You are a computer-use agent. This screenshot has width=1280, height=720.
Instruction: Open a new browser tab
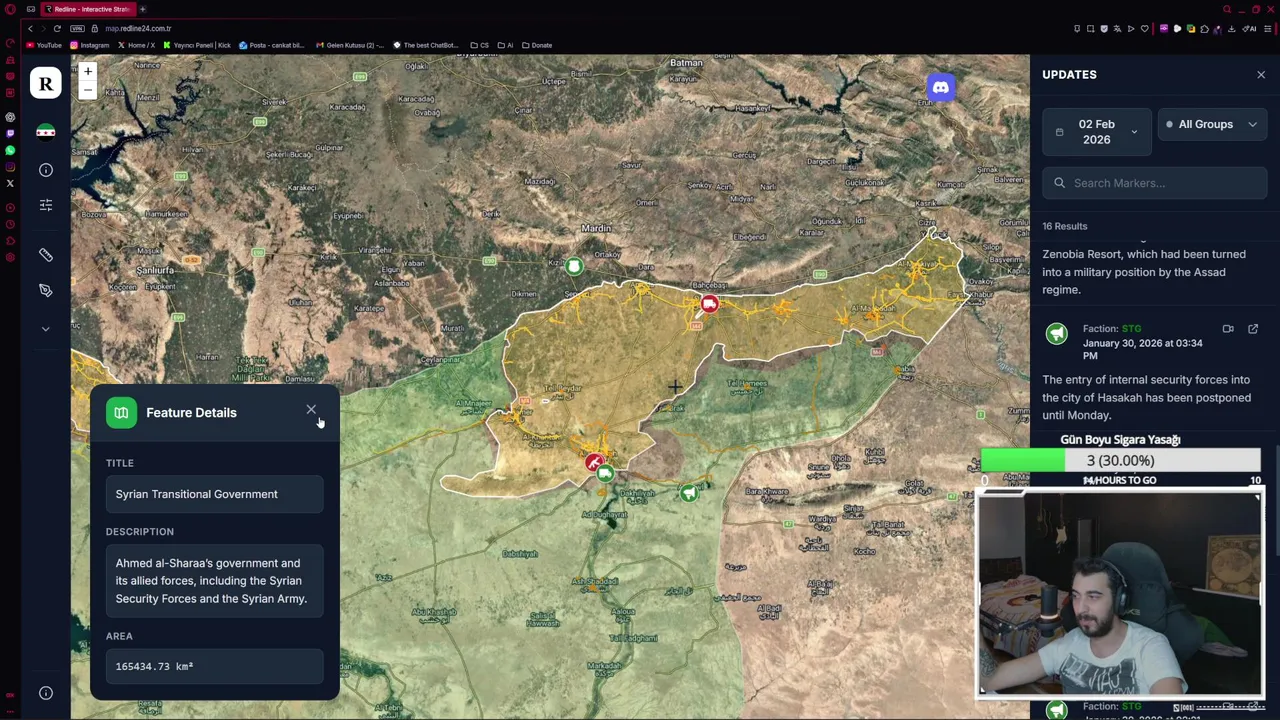point(142,9)
